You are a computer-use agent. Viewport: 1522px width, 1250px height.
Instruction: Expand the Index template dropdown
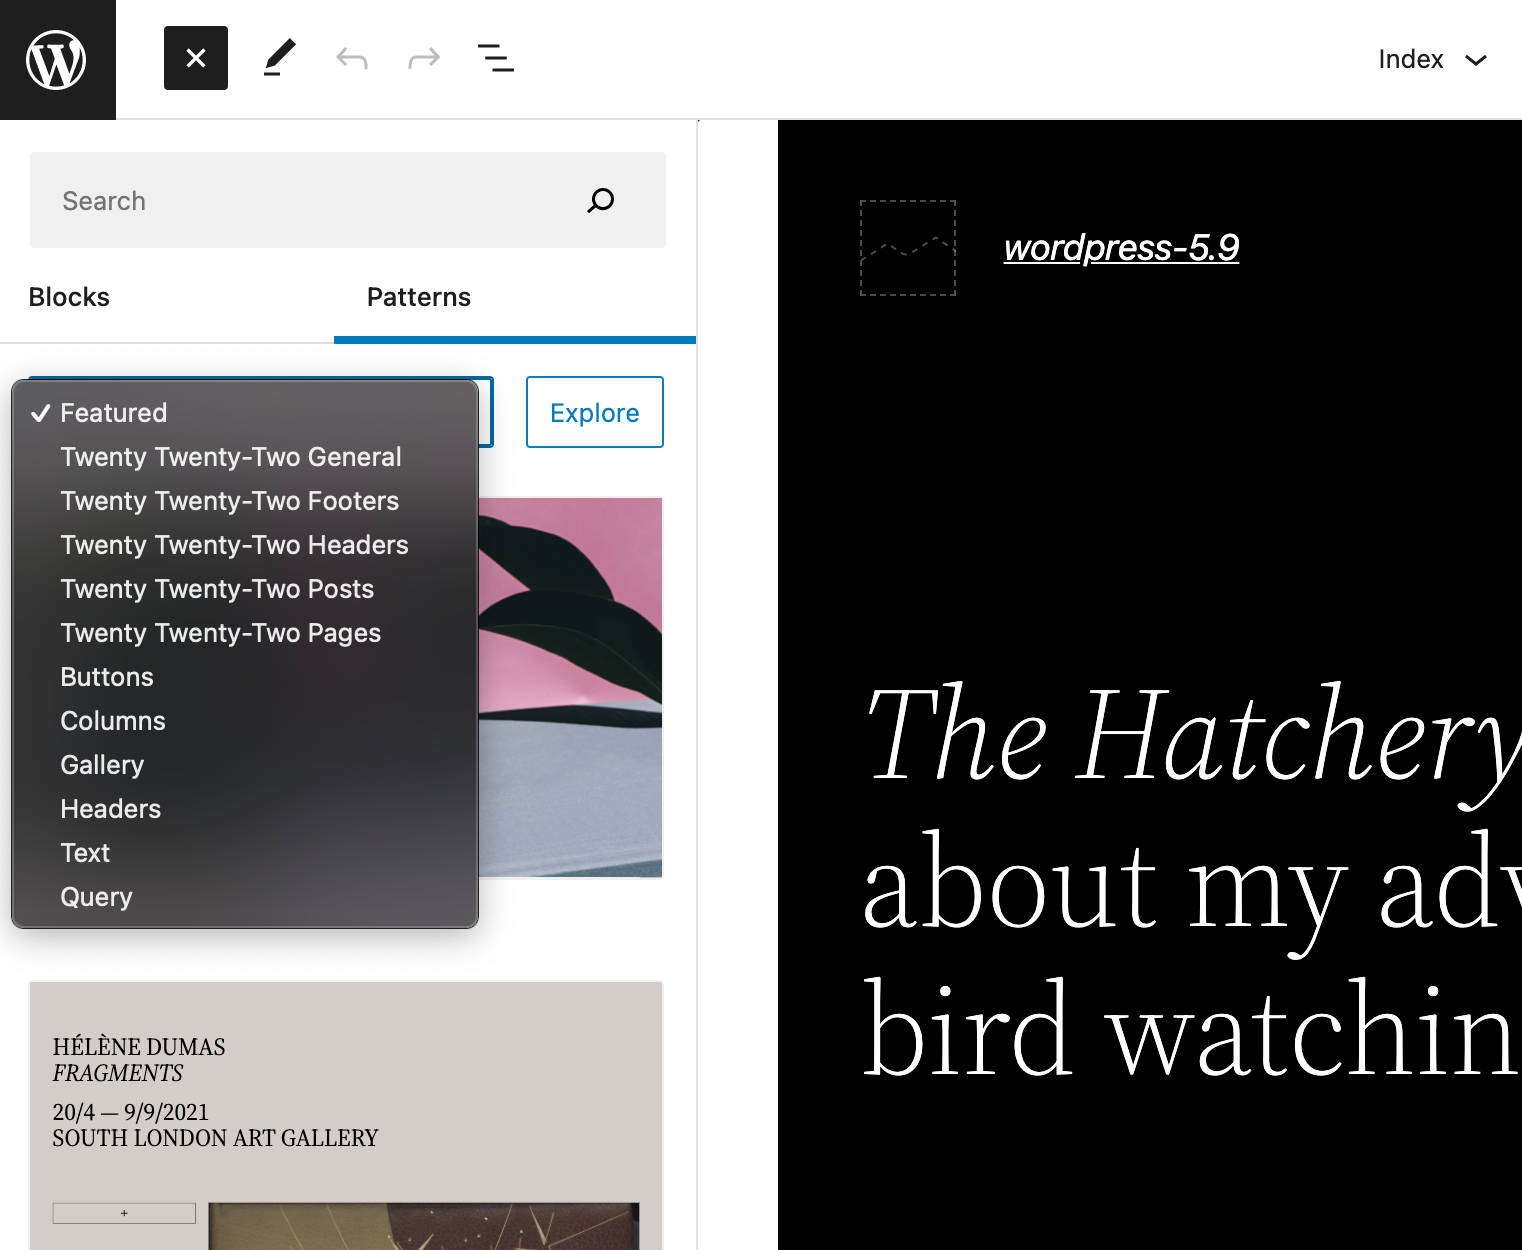tap(1432, 60)
